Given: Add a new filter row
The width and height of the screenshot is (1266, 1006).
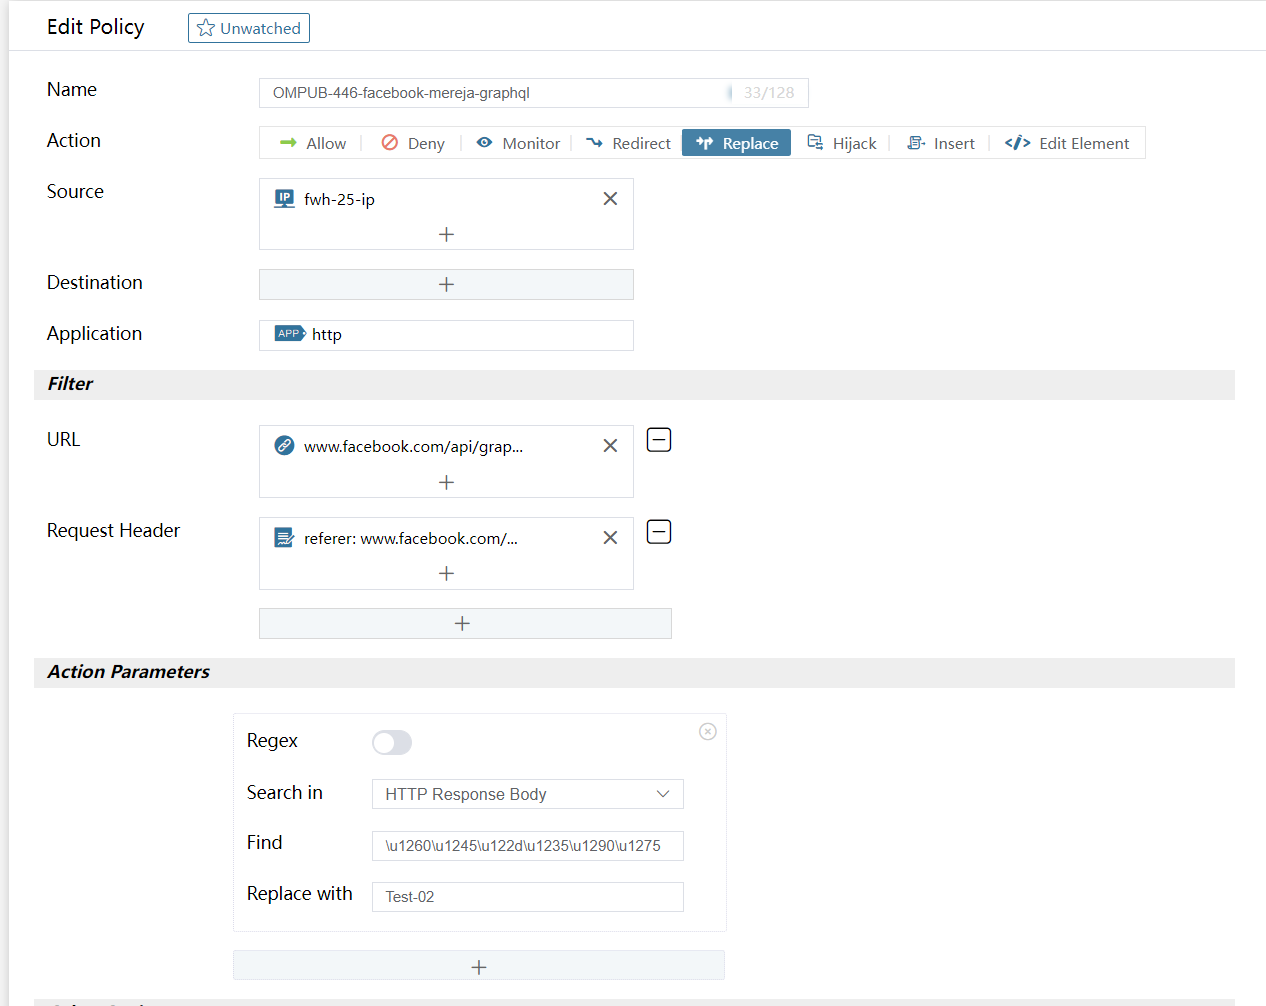Looking at the screenshot, I should point(464,624).
